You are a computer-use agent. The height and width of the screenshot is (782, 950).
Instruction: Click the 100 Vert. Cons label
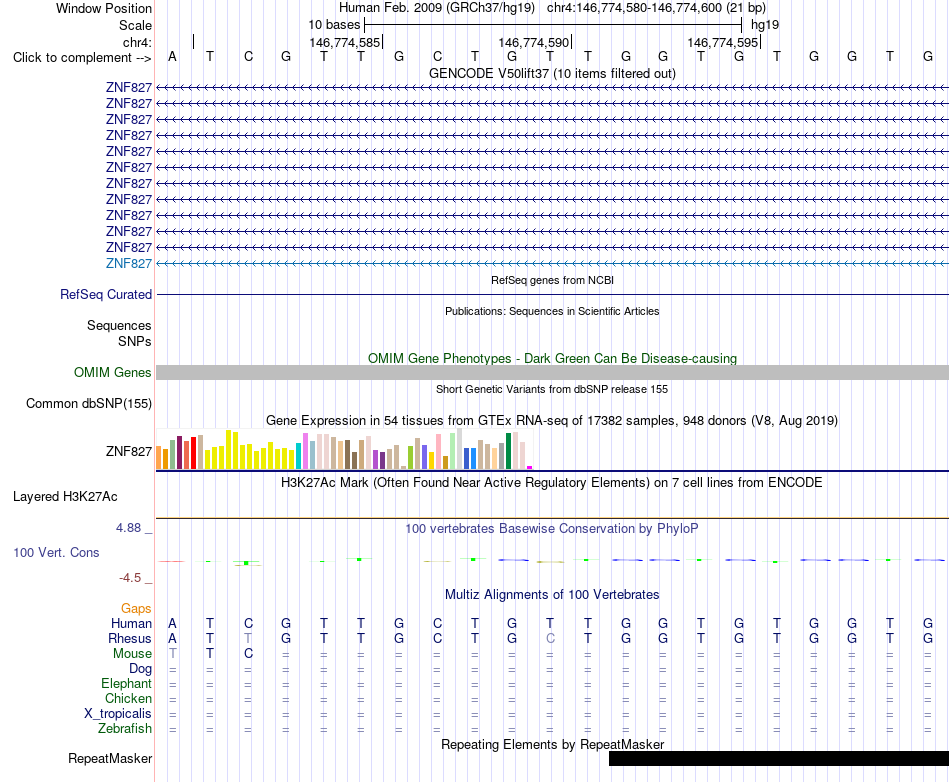point(56,552)
